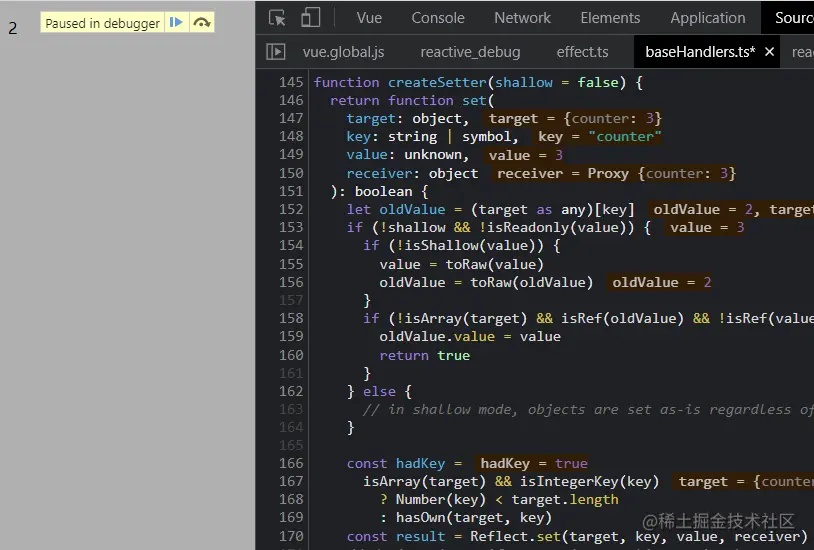The height and width of the screenshot is (550, 814).
Task: Click 'isIntegerKey(key)' on line 167
Action: 589,481
